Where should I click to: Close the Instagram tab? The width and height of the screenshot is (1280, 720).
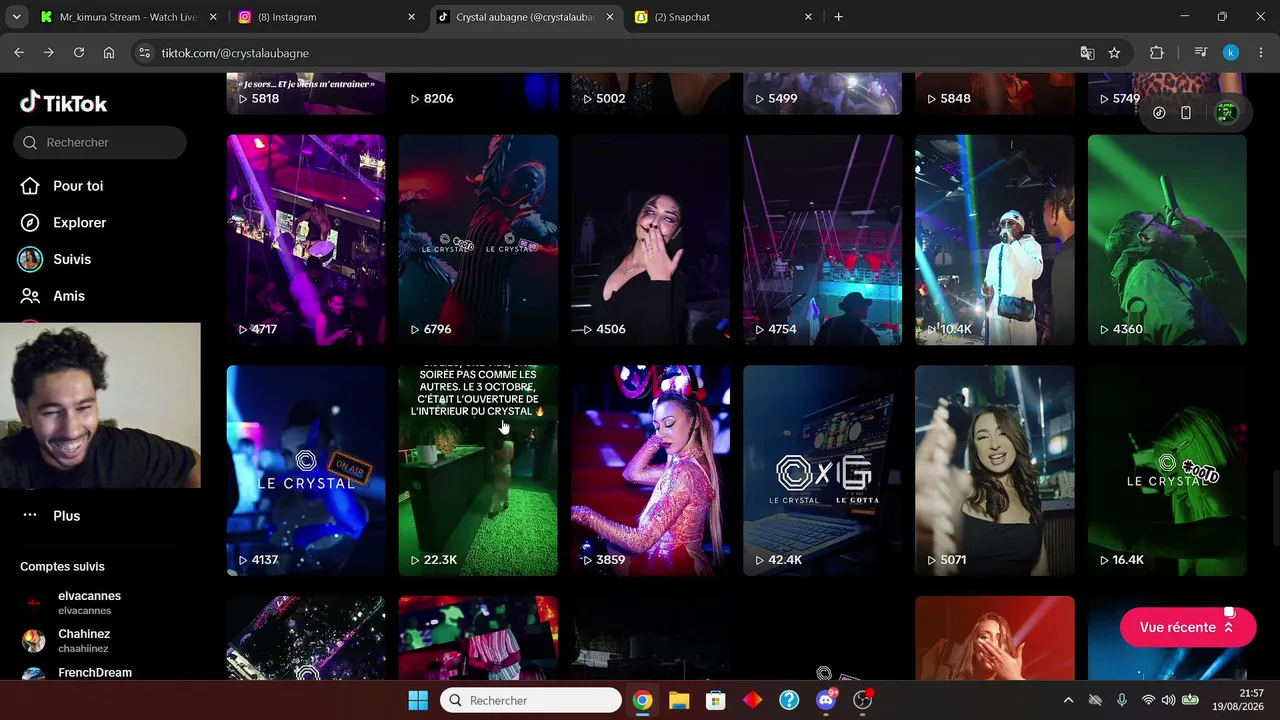tap(411, 17)
